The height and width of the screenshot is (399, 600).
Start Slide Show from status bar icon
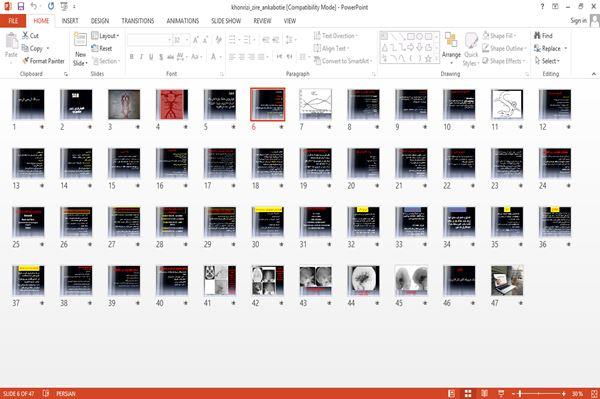point(501,393)
